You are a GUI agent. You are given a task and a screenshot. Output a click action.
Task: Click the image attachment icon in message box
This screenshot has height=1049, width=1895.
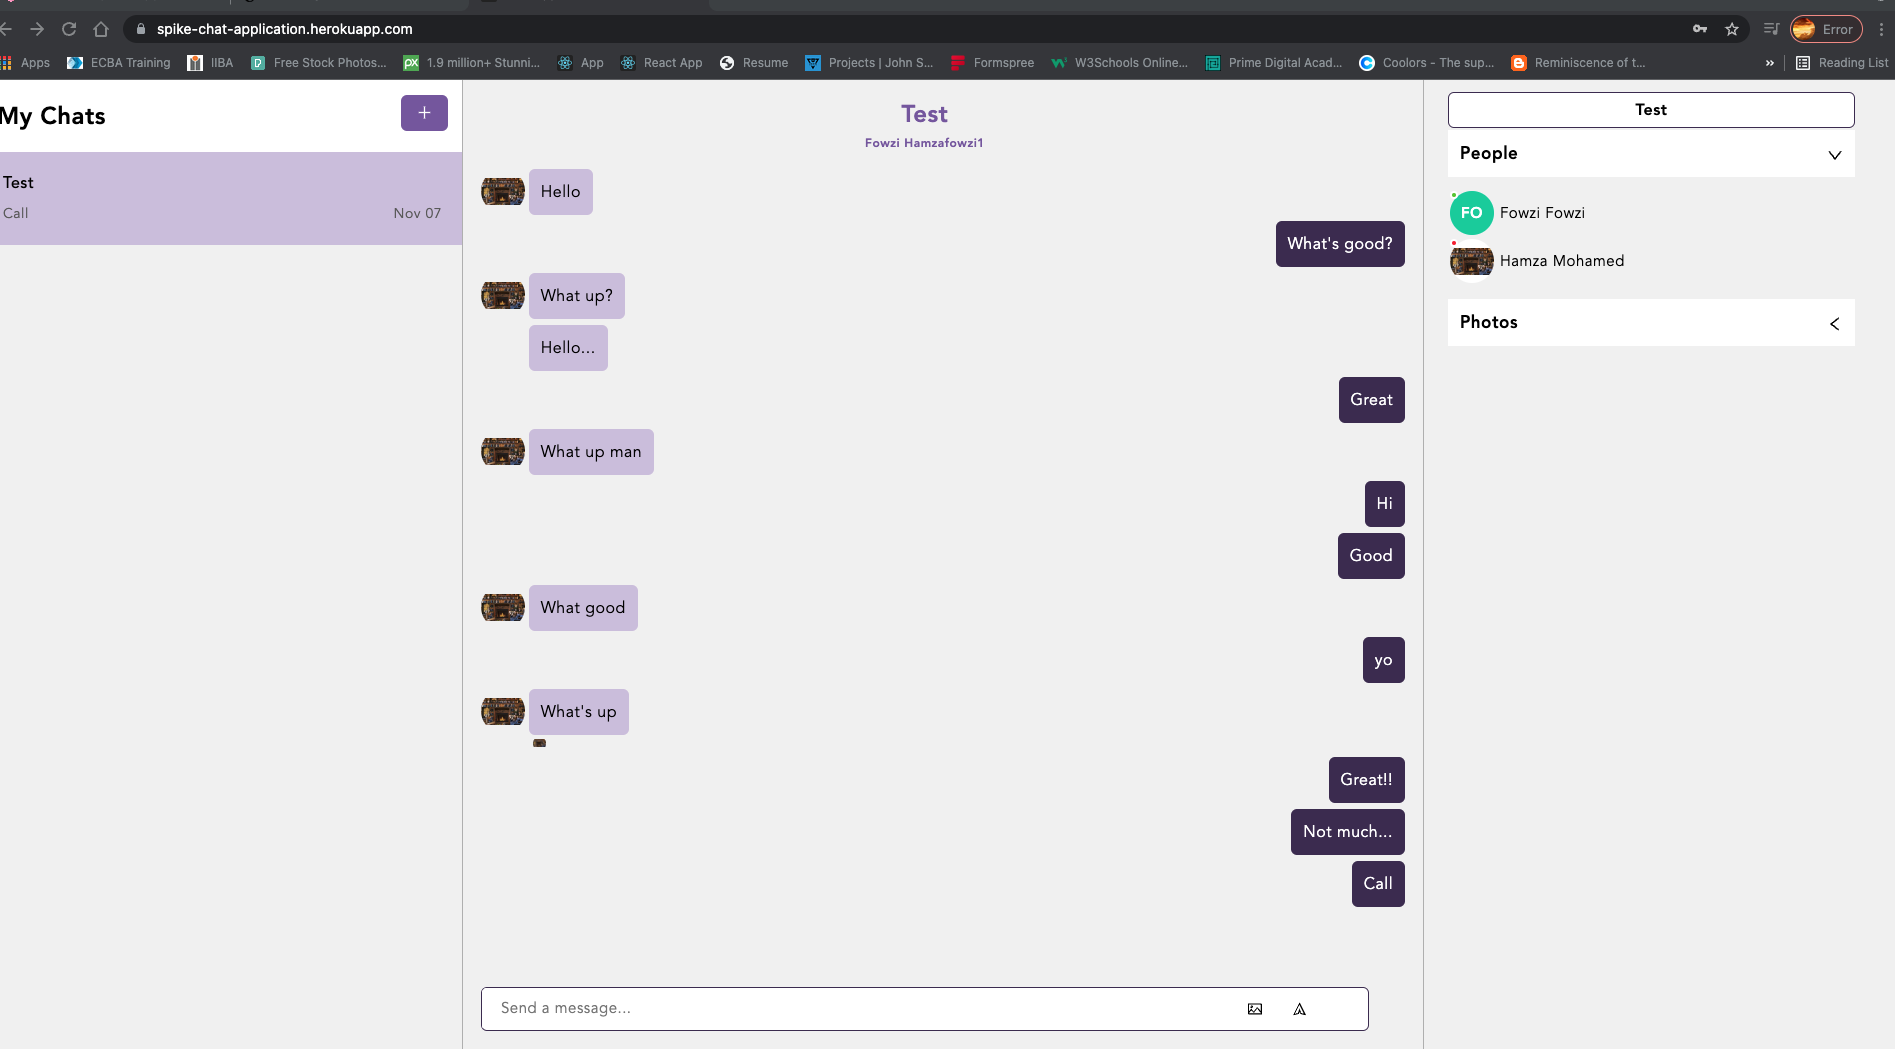tap(1255, 1009)
